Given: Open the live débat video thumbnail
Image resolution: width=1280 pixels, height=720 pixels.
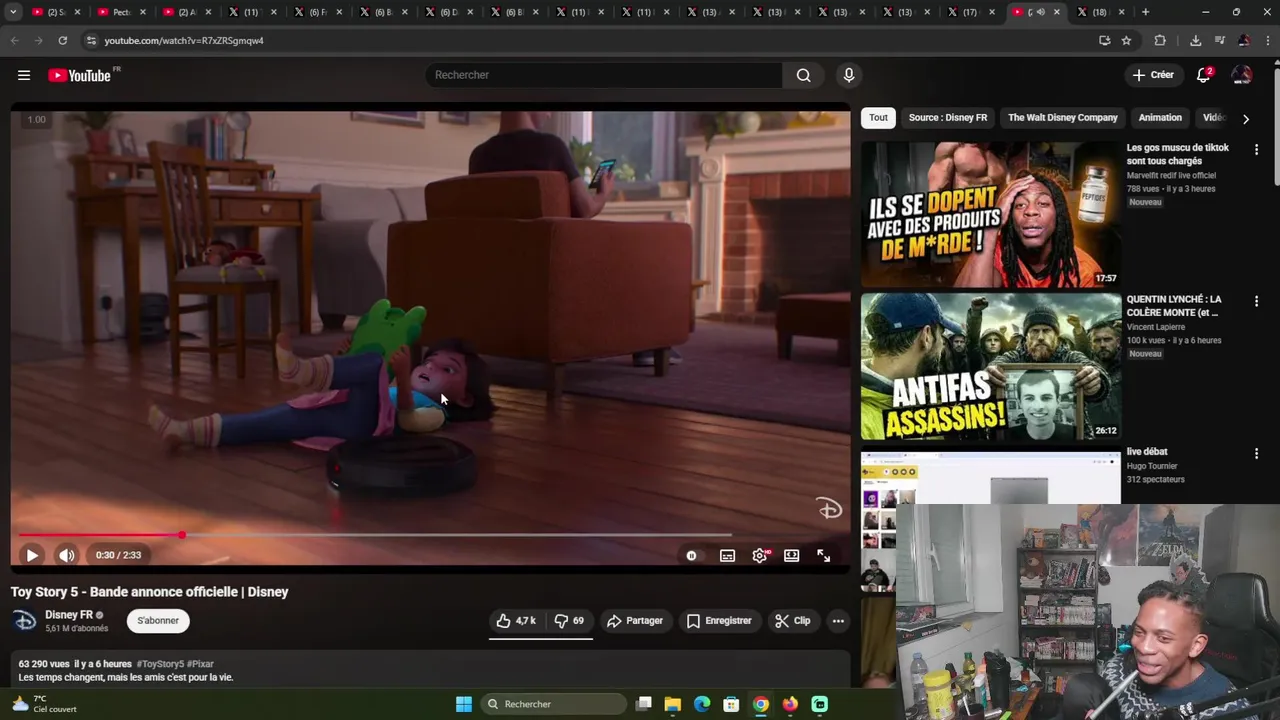Looking at the screenshot, I should point(991,478).
